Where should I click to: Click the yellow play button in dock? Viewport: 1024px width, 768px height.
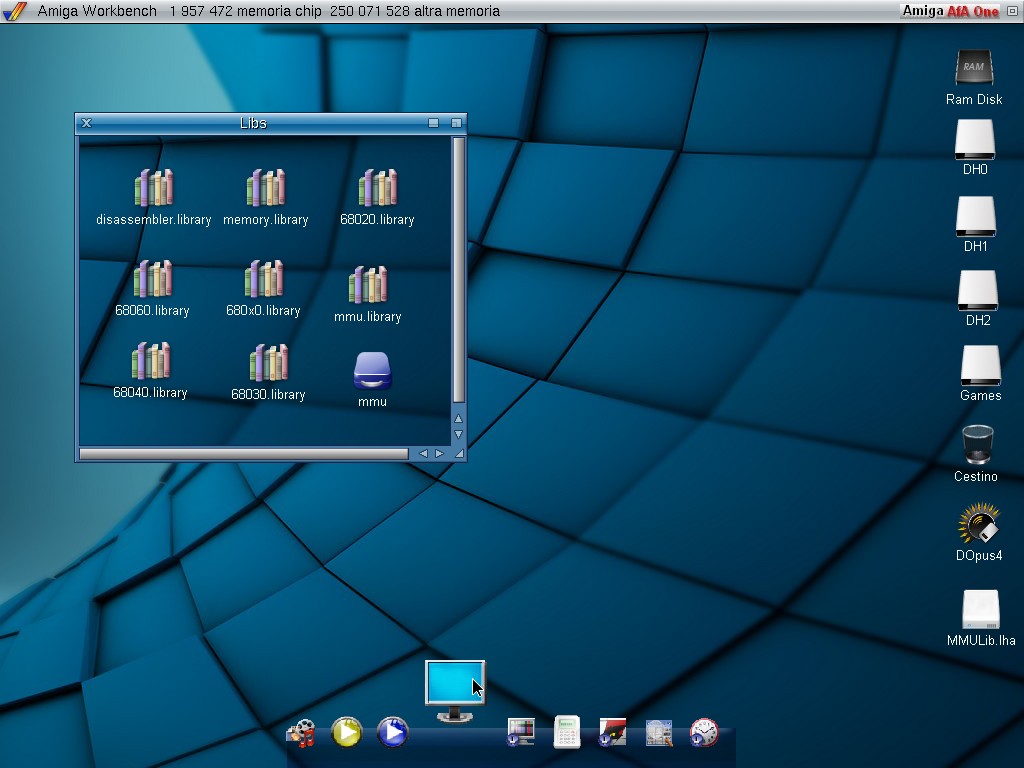(x=346, y=732)
